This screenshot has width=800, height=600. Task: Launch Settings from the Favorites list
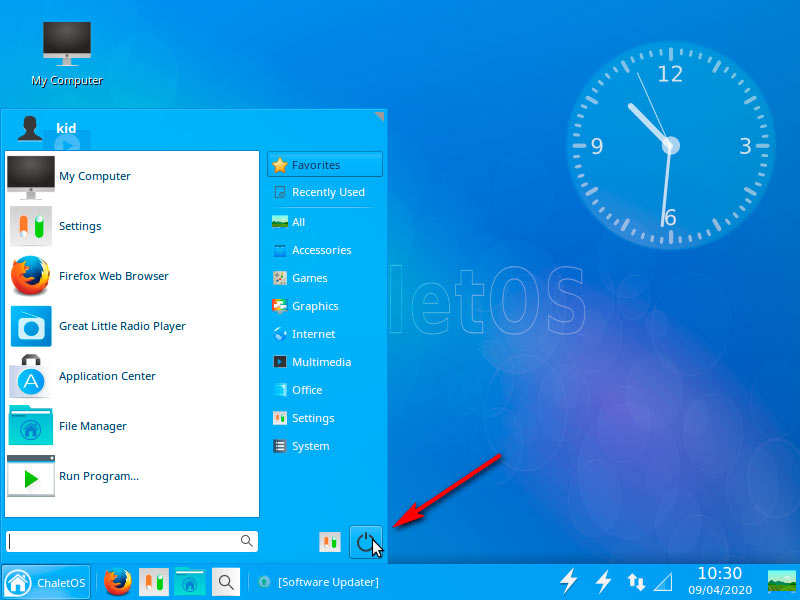click(x=132, y=226)
